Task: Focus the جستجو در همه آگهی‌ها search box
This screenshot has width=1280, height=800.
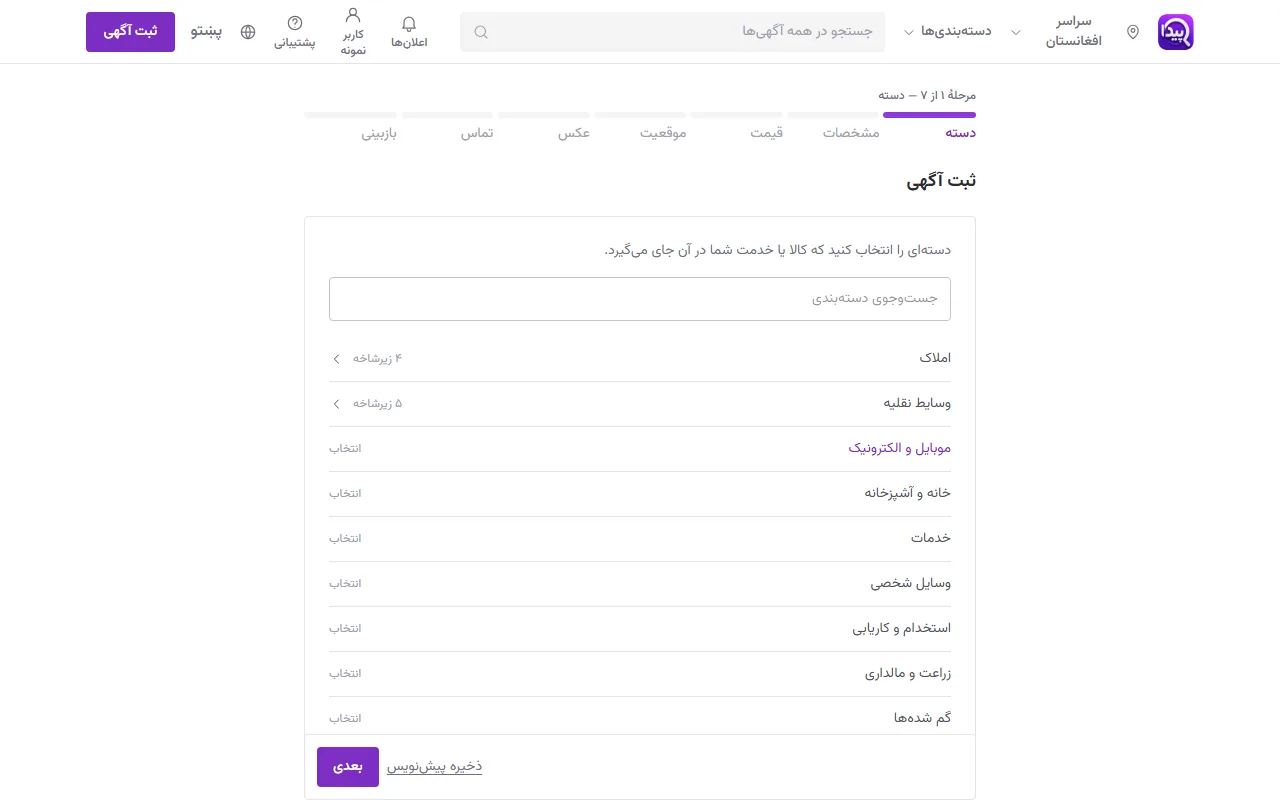Action: point(672,32)
